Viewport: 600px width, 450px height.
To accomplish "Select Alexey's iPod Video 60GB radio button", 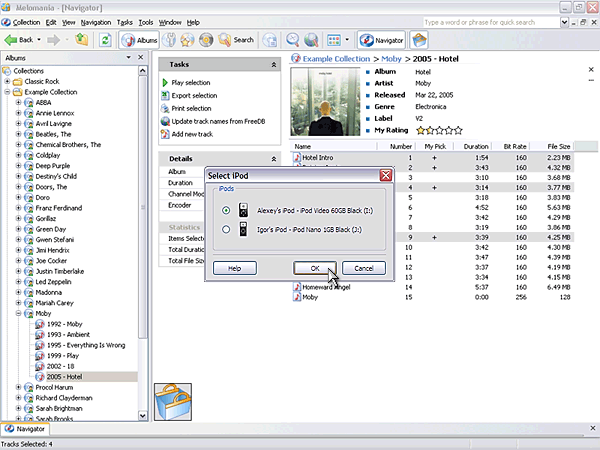I will click(x=226, y=210).
